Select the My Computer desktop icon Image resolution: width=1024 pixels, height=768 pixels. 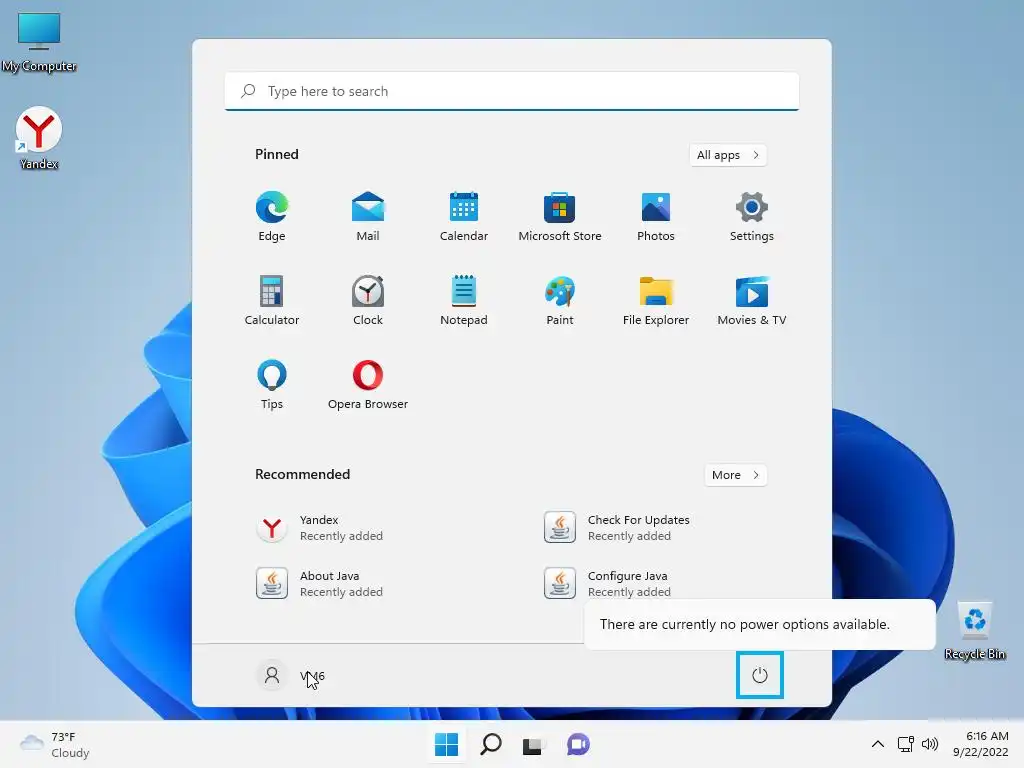coord(39,41)
